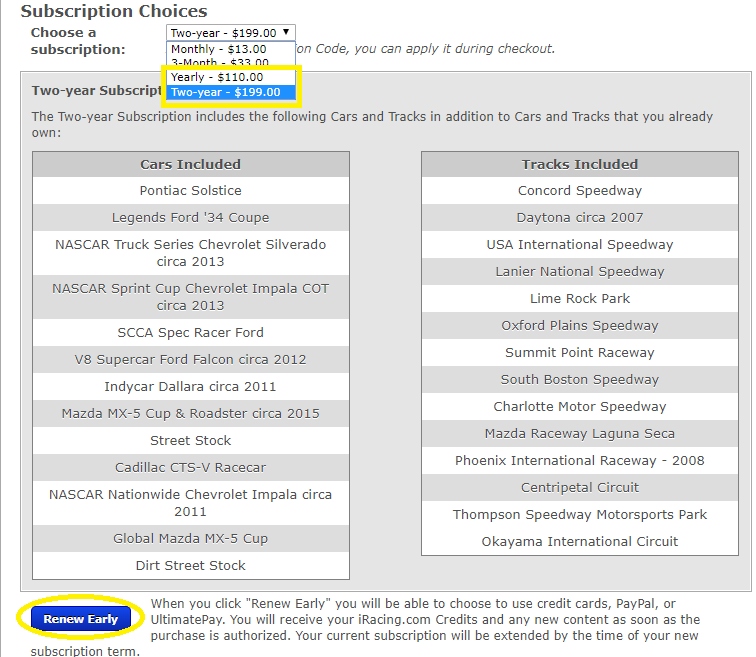
Task: Click Mazda MX-5 Cup & Roadster circa 2015
Action: tap(190, 414)
